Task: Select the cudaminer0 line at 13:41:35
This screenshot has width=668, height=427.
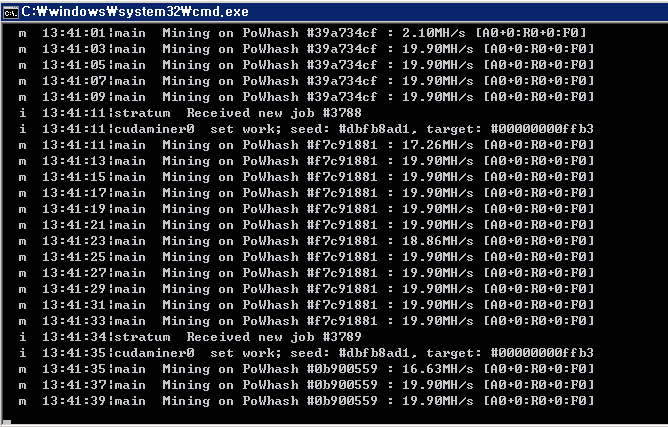Action: point(306,352)
